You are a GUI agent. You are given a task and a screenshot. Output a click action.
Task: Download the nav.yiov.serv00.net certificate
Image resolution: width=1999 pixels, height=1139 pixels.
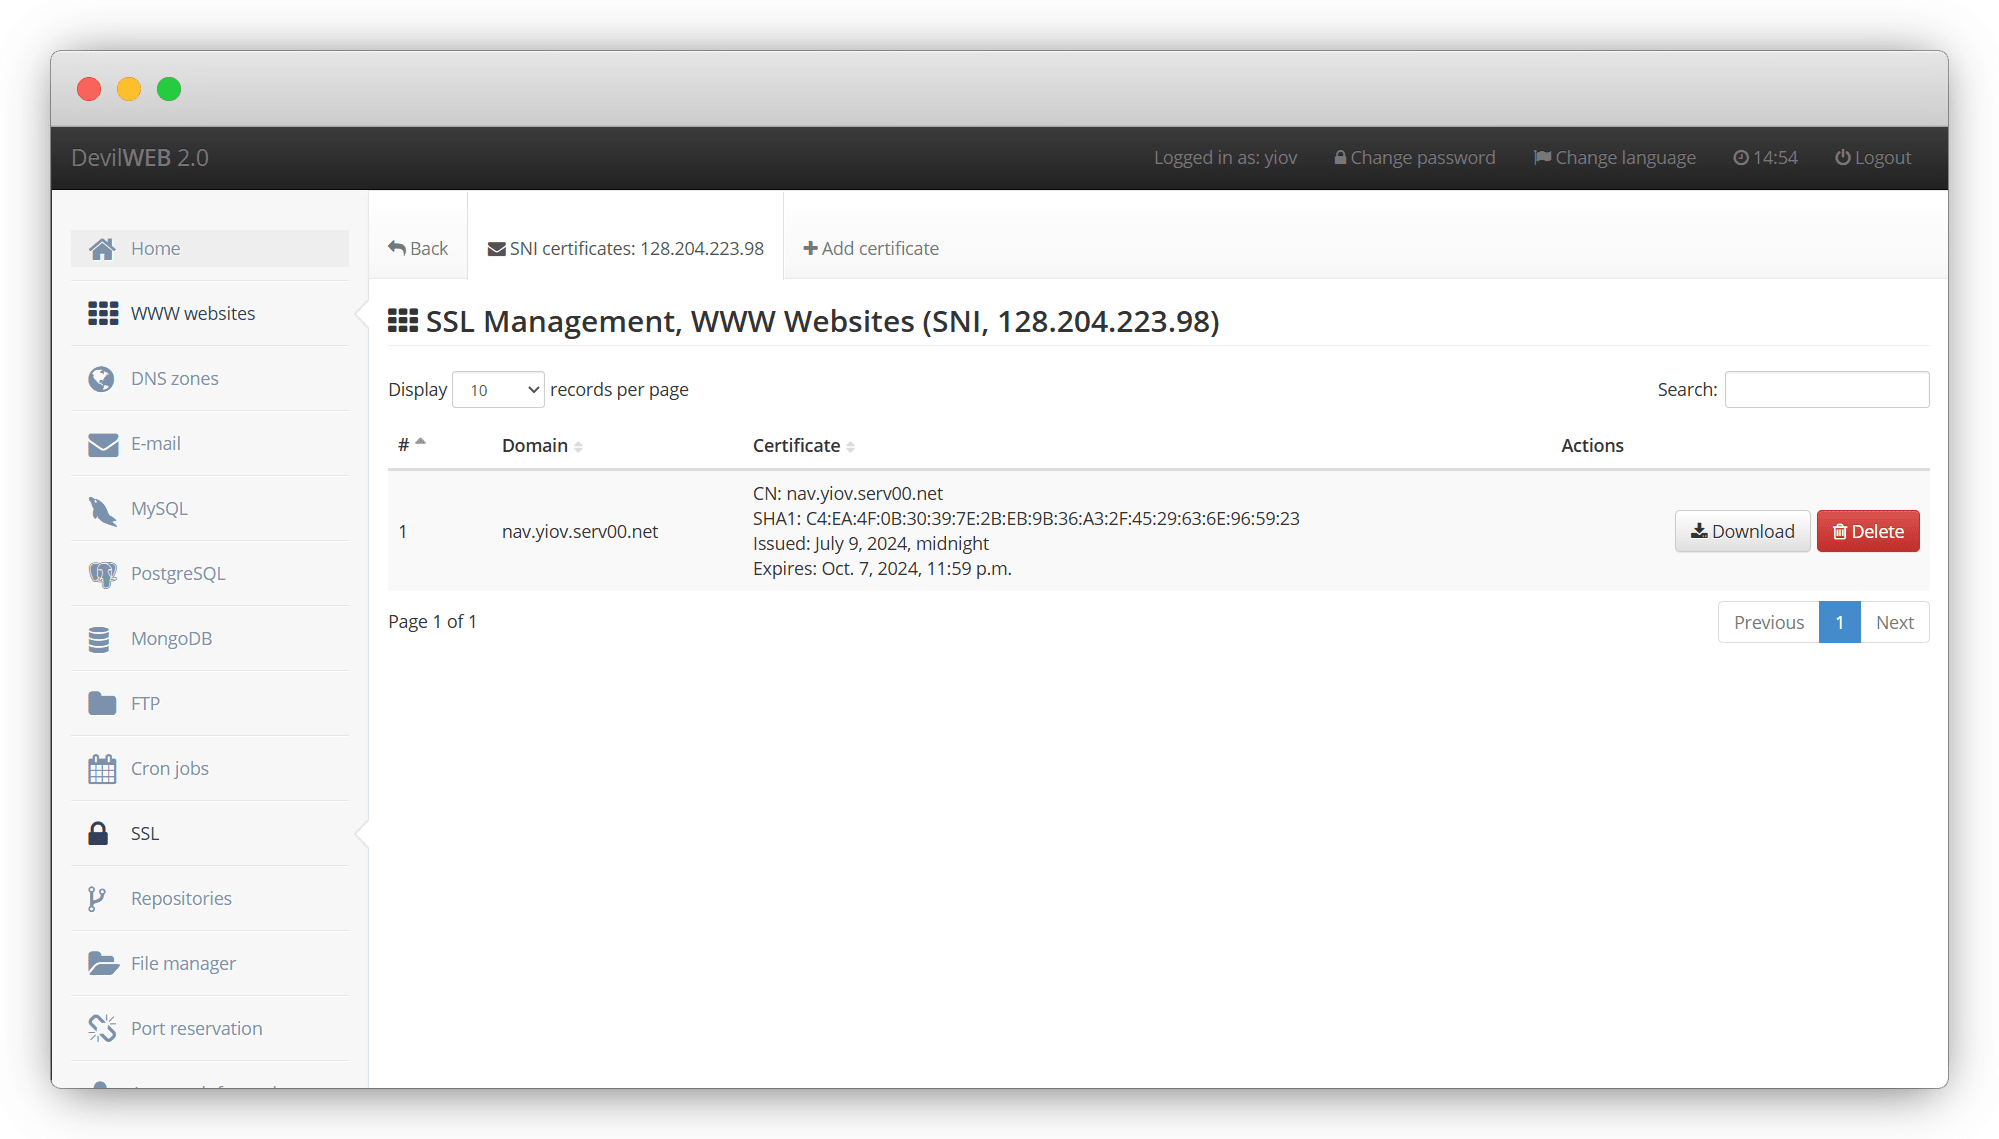point(1742,532)
